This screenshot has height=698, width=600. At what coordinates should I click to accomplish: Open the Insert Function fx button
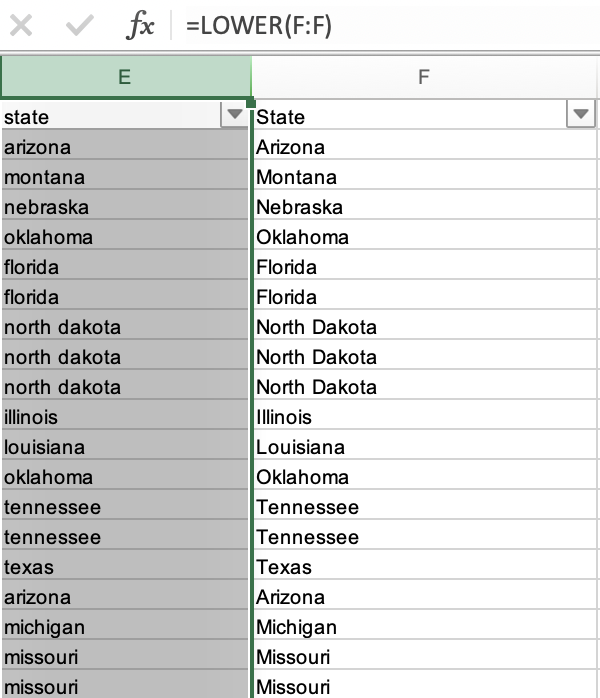(x=140, y=26)
